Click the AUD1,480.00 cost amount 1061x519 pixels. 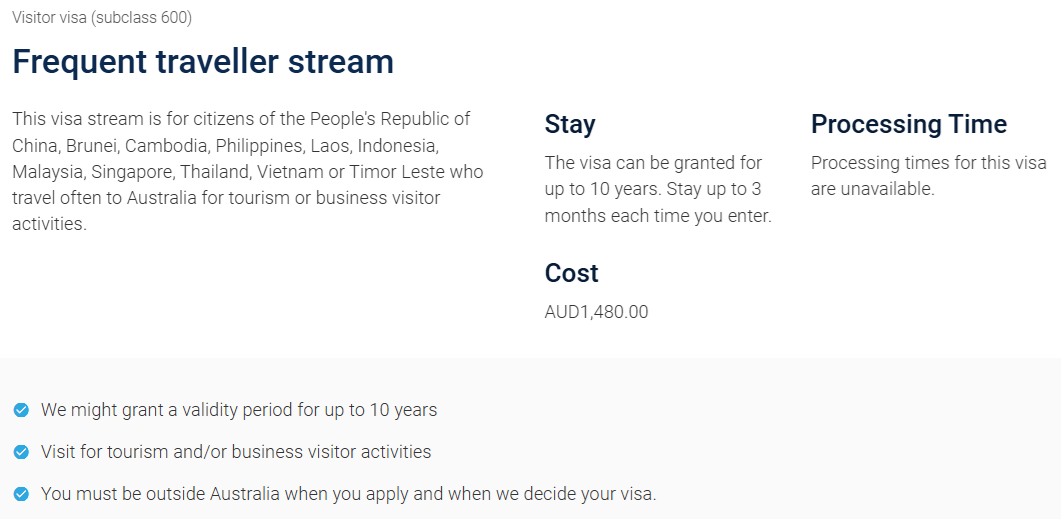click(596, 312)
